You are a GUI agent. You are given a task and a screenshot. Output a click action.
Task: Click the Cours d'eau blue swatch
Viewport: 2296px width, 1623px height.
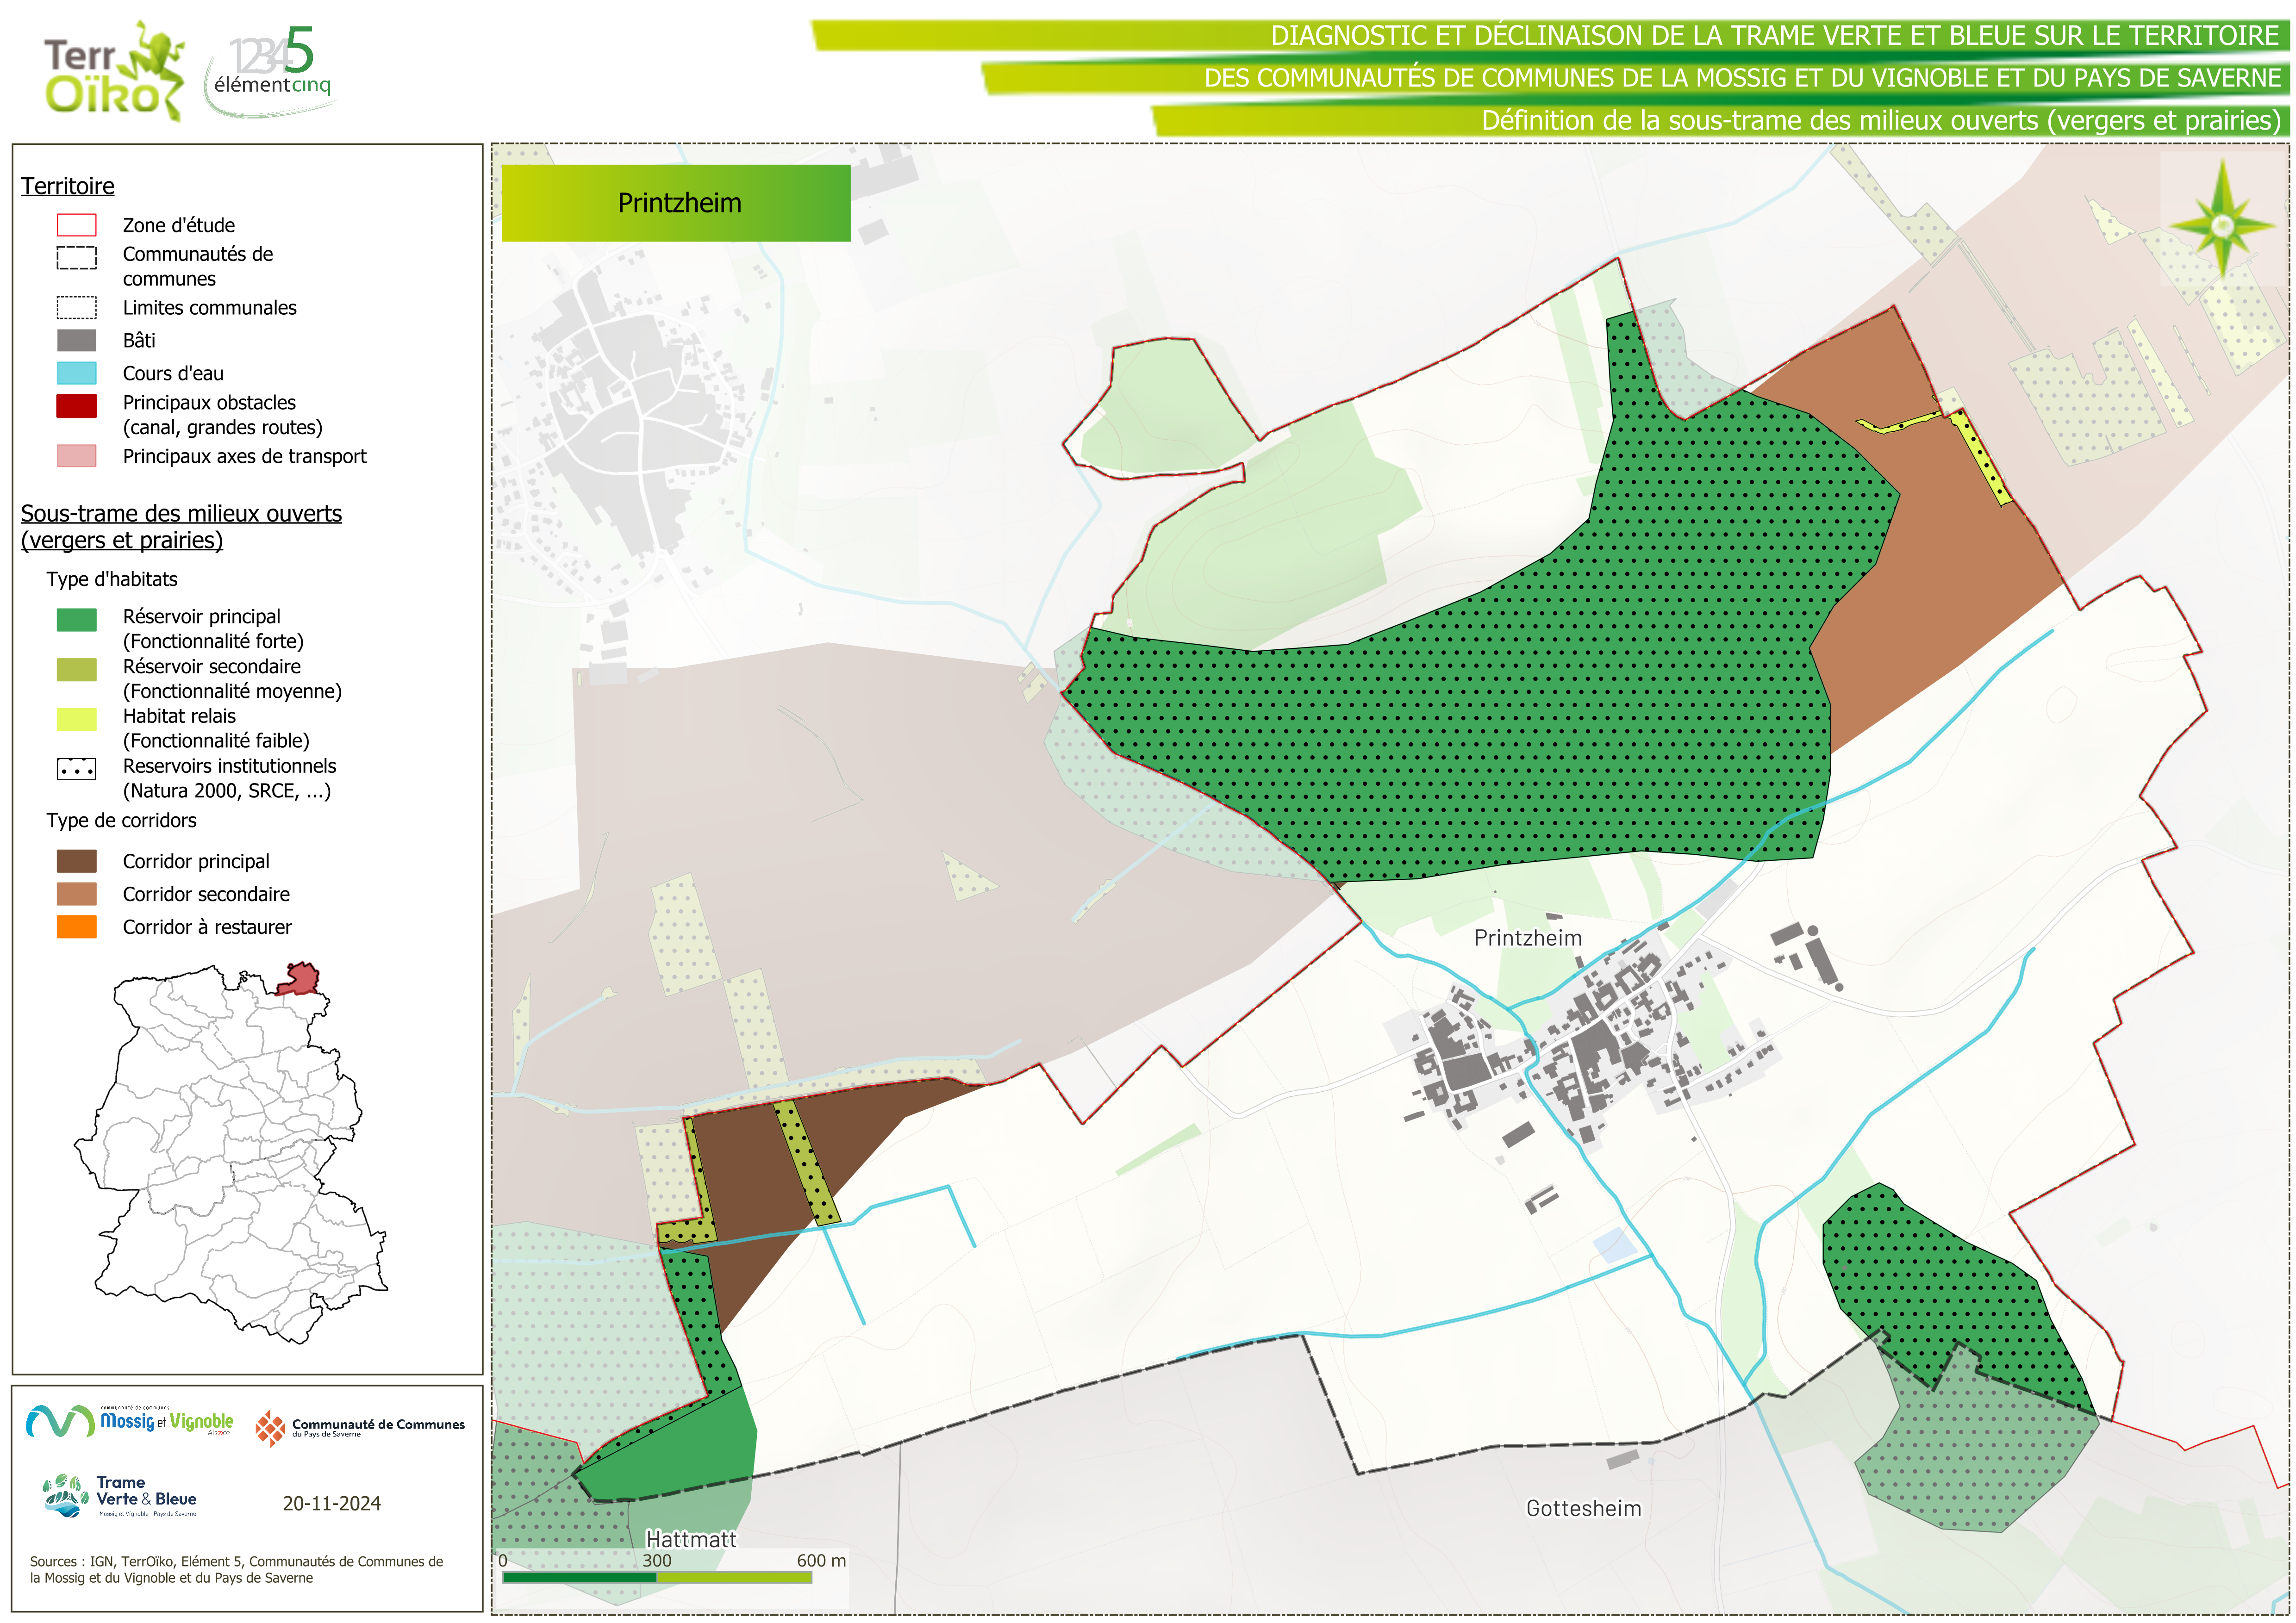(x=77, y=373)
